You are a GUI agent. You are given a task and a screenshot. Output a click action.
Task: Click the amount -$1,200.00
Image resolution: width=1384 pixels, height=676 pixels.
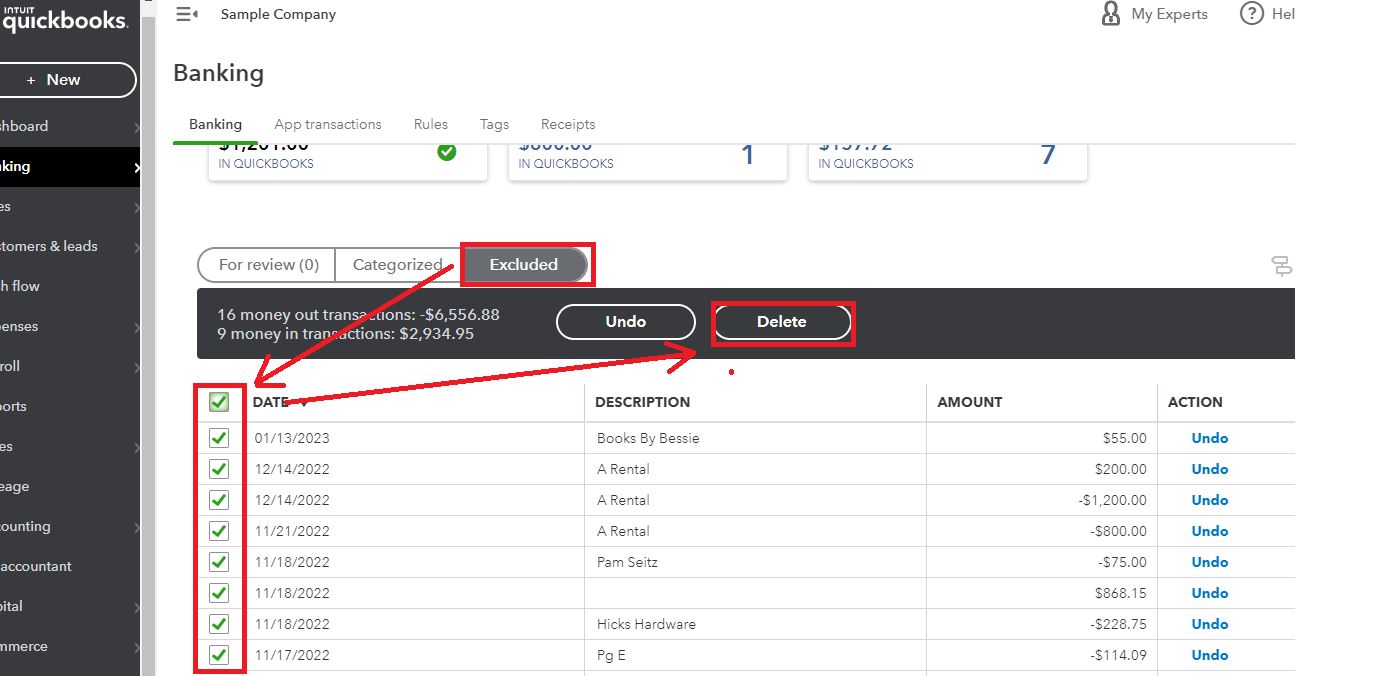[1113, 500]
